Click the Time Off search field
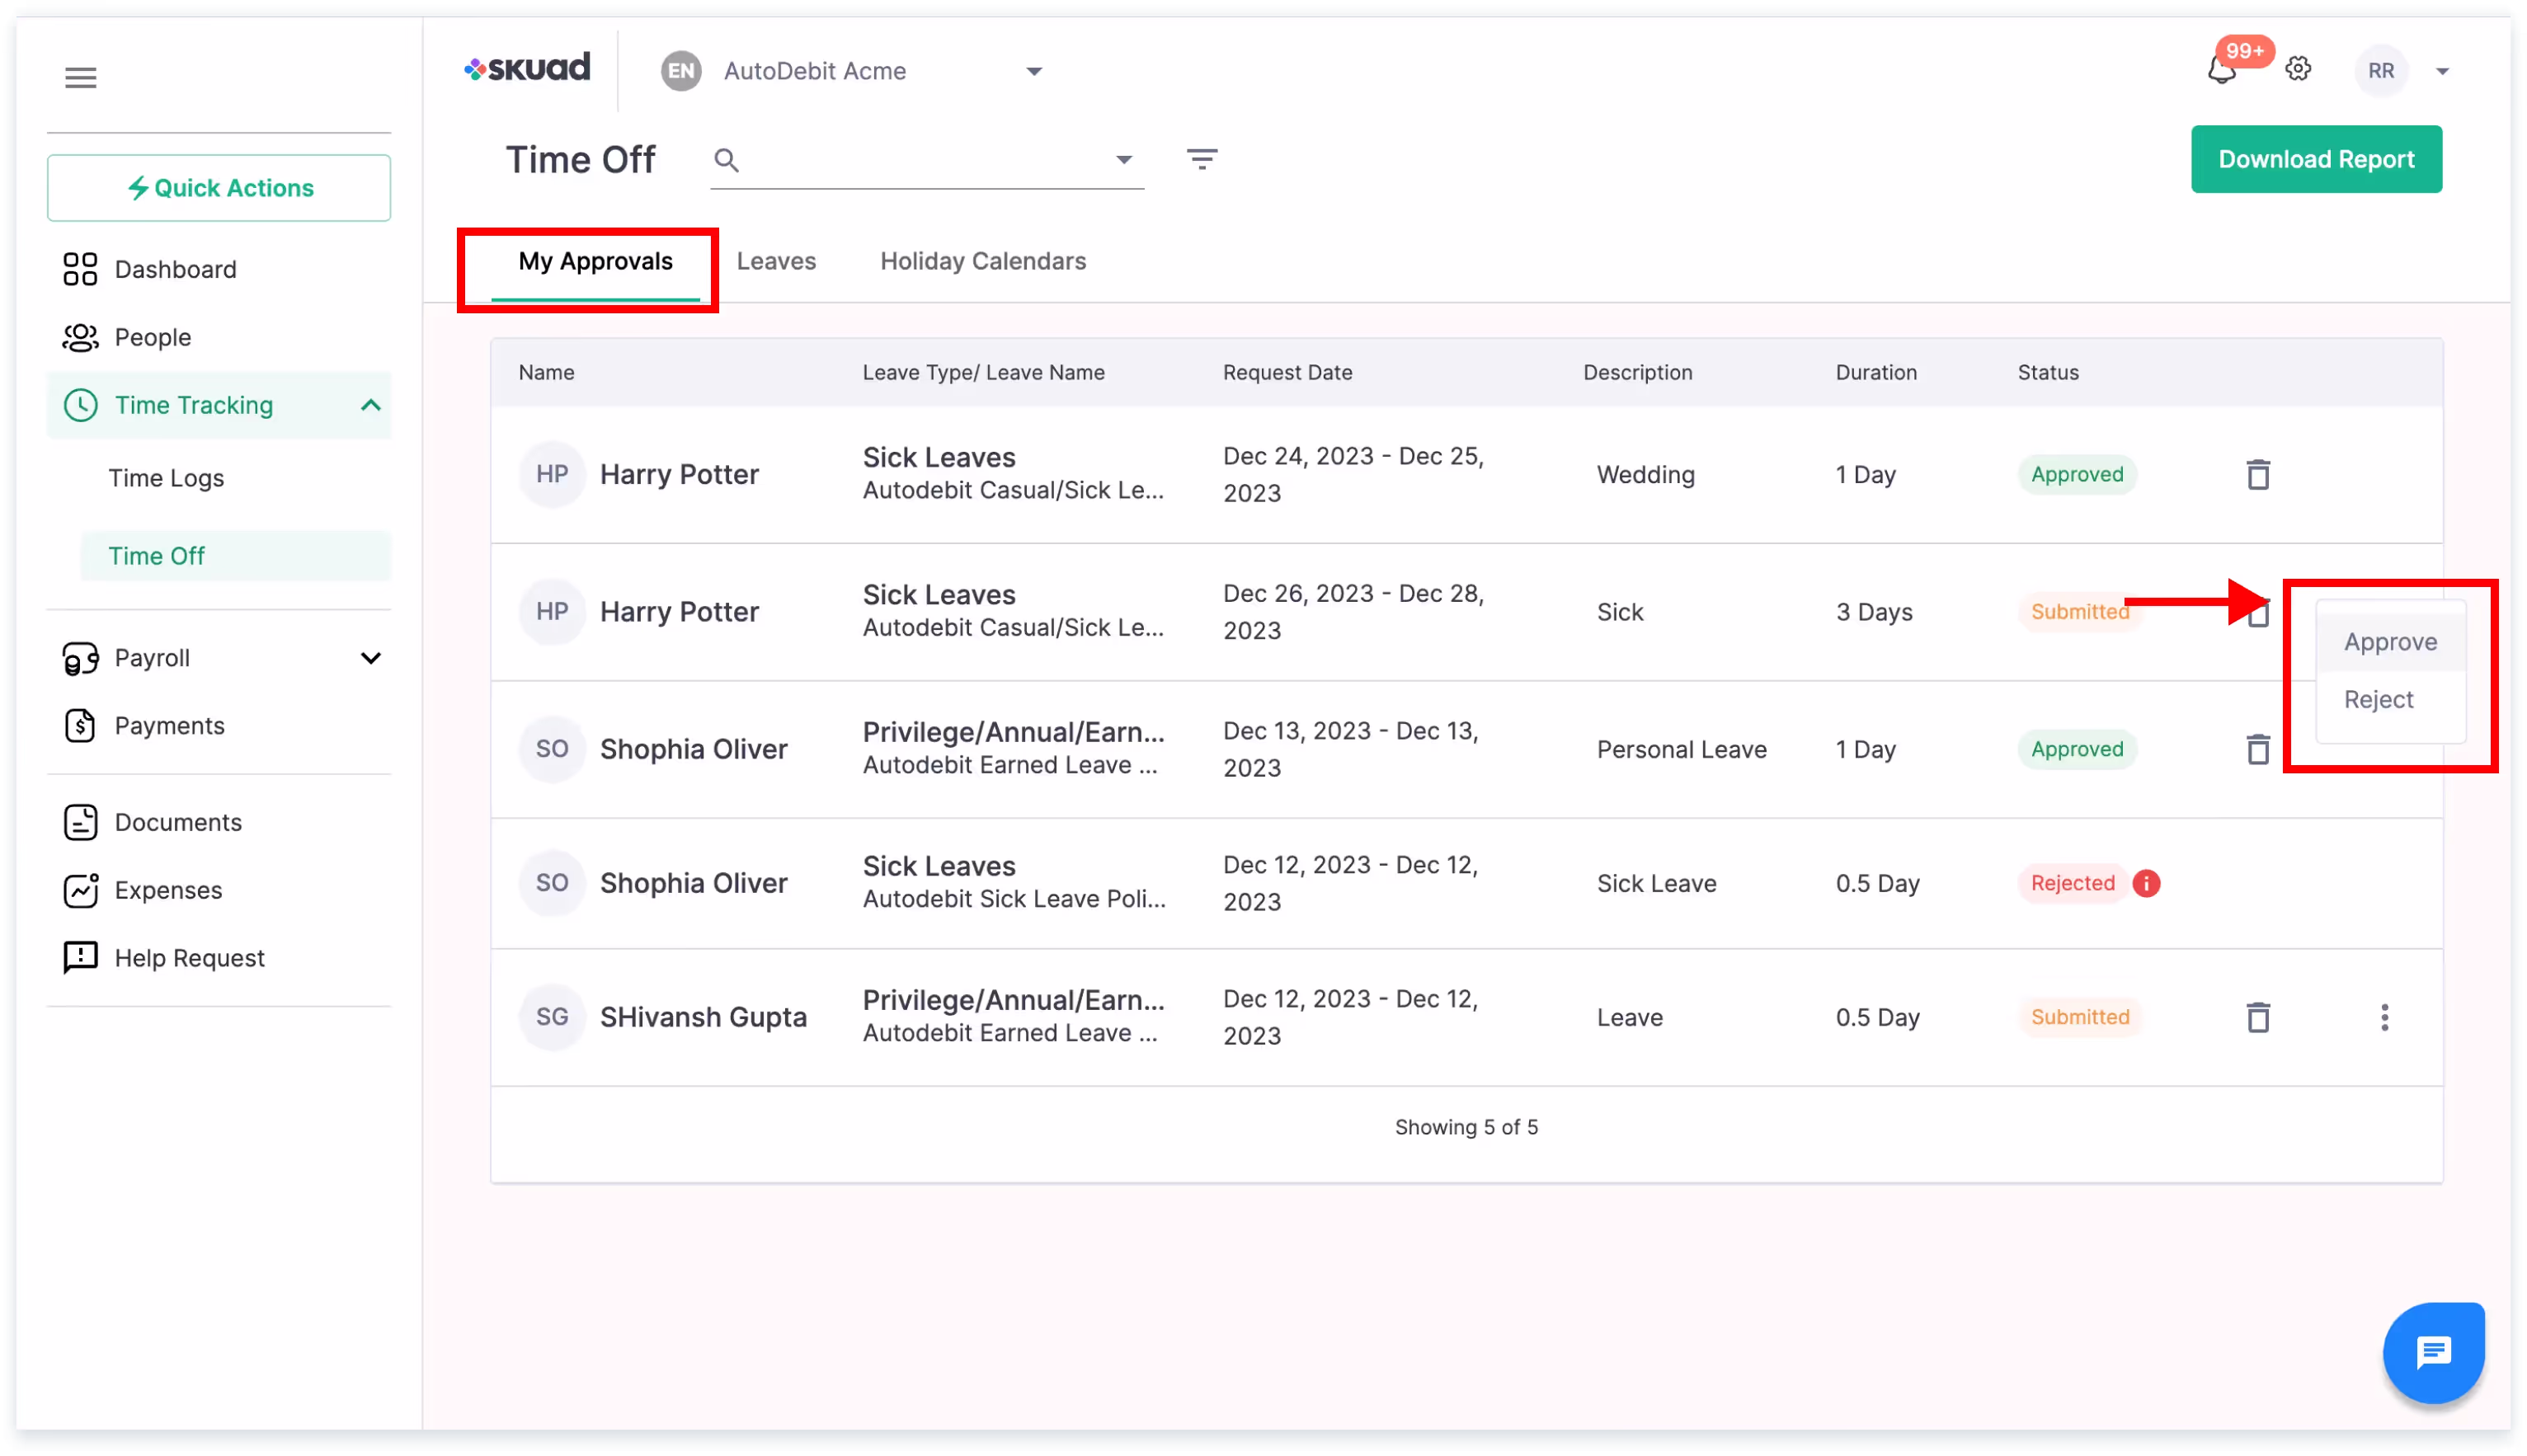 pos(920,160)
